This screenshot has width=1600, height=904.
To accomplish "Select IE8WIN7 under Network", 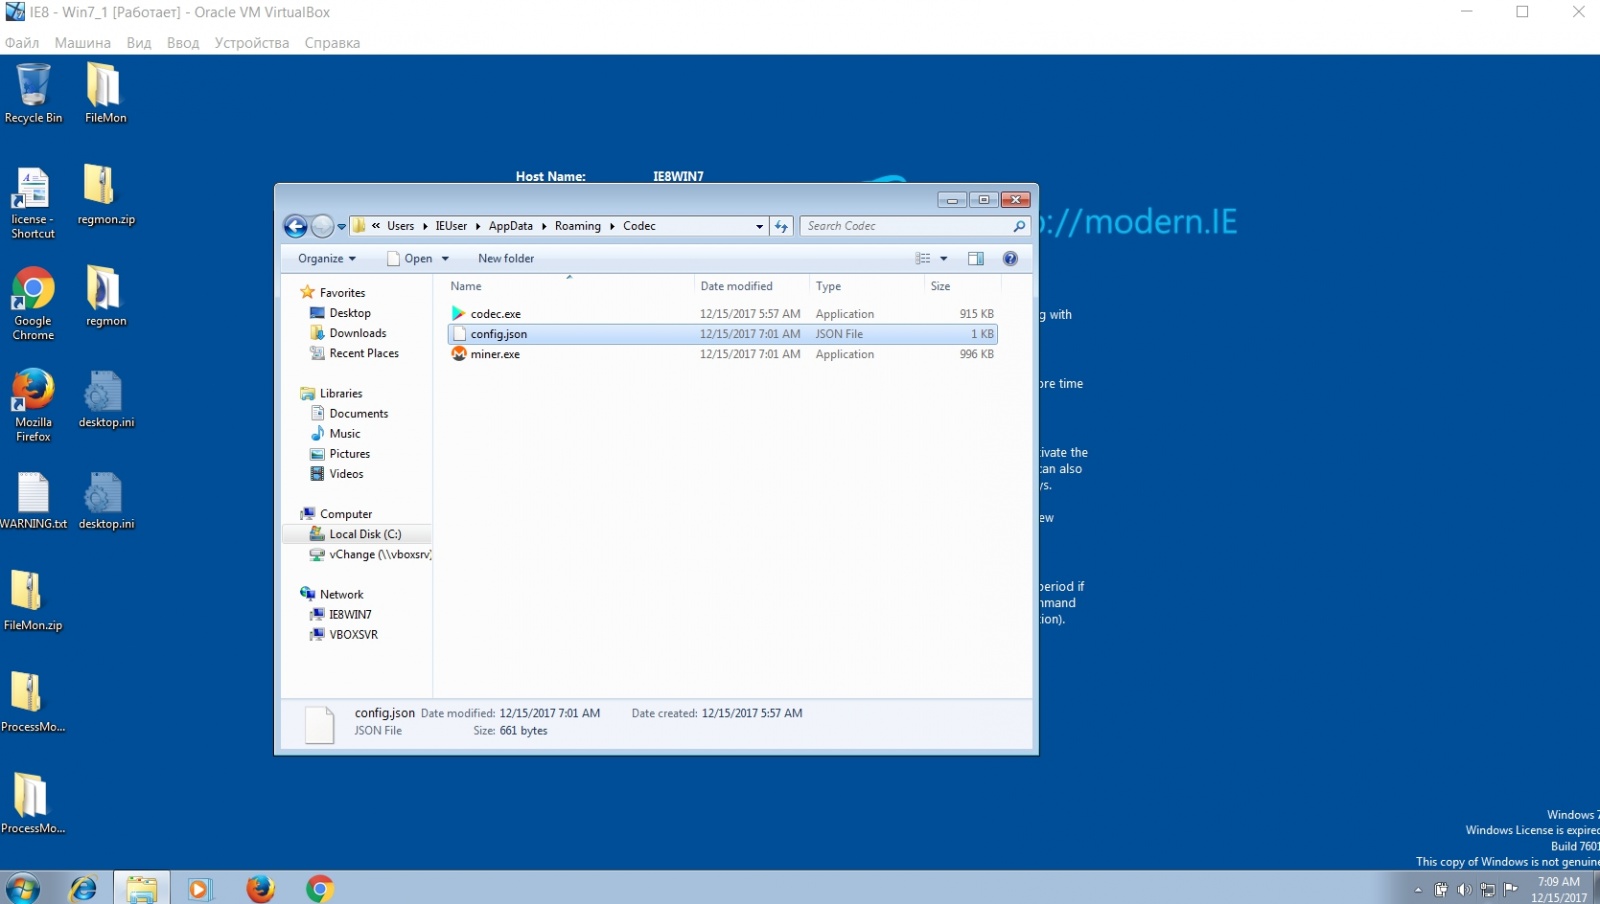I will (x=350, y=614).
